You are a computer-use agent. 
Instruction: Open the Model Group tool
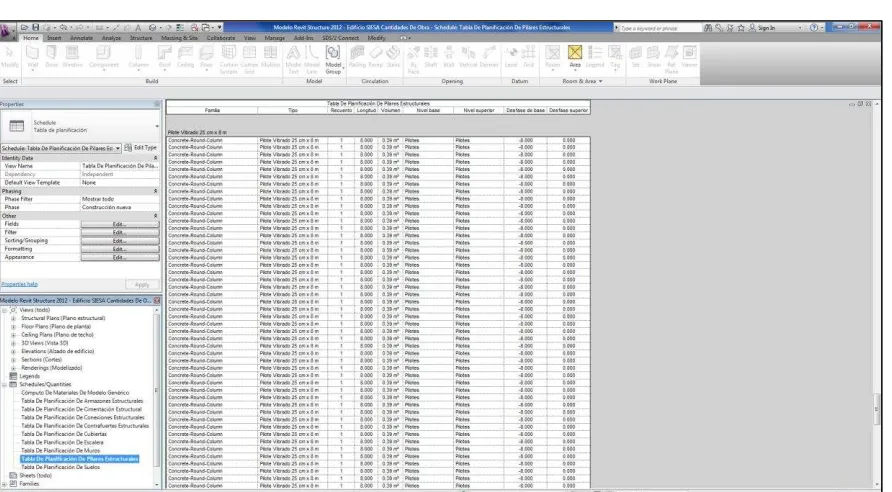tap(333, 60)
